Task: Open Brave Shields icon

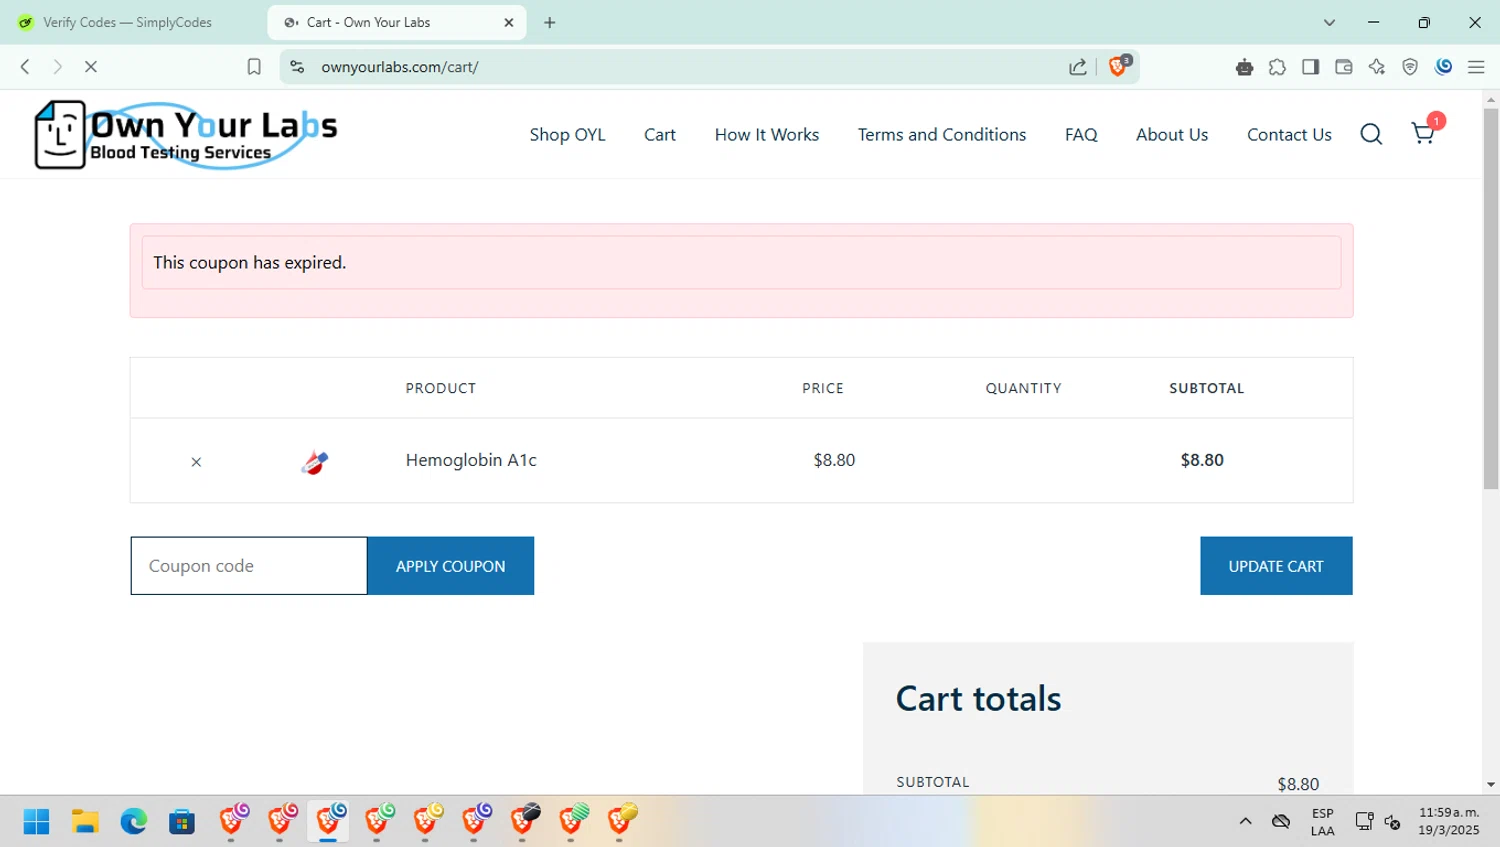Action: (1119, 66)
